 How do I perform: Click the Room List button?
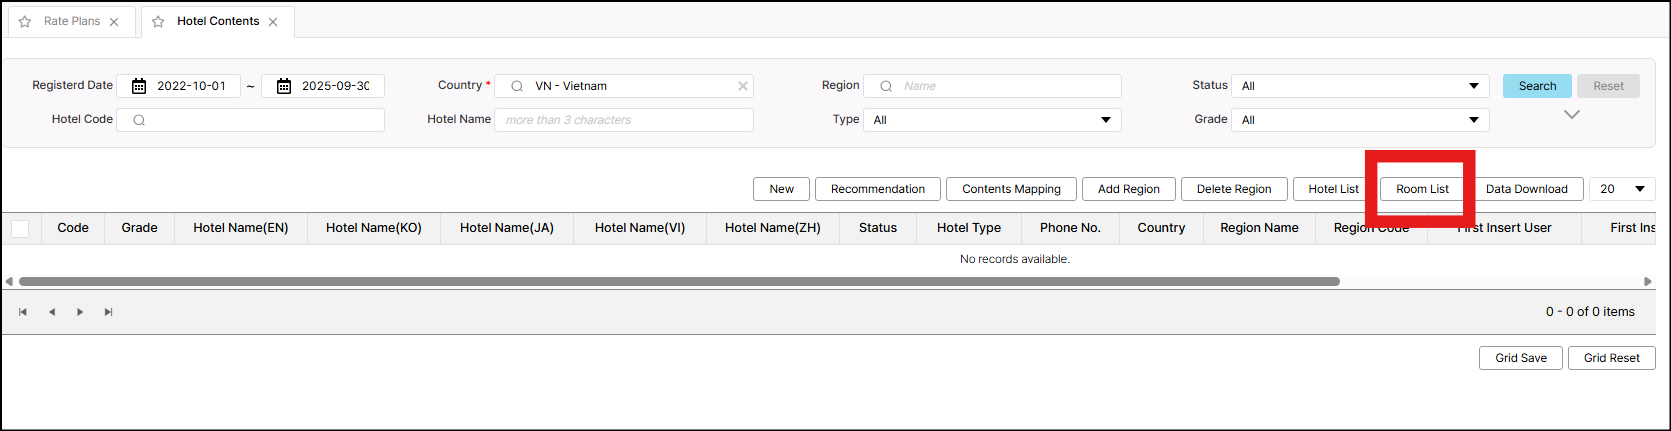[1422, 189]
